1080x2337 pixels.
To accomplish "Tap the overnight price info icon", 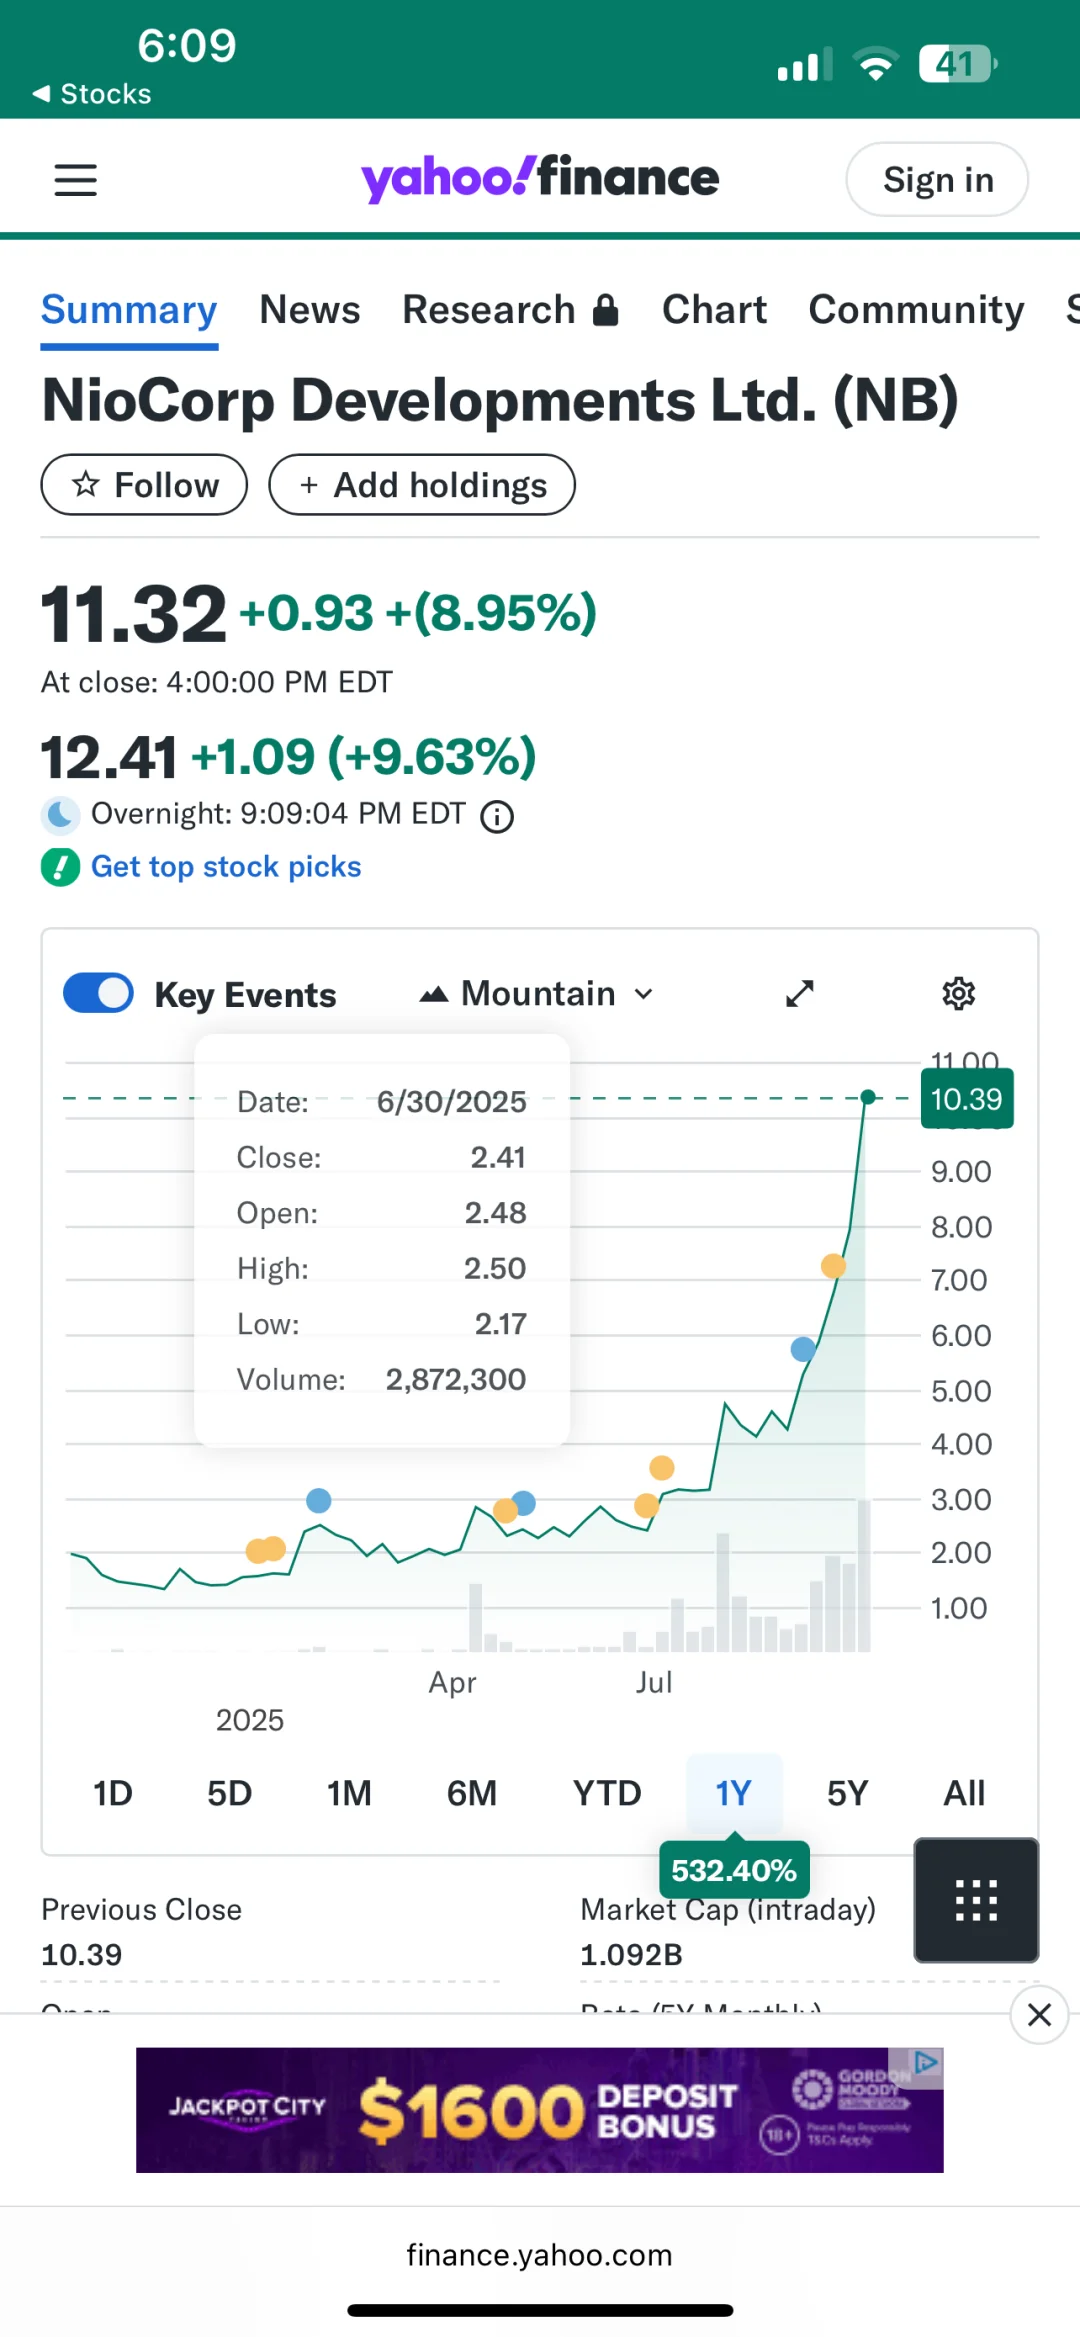I will pos(497,817).
